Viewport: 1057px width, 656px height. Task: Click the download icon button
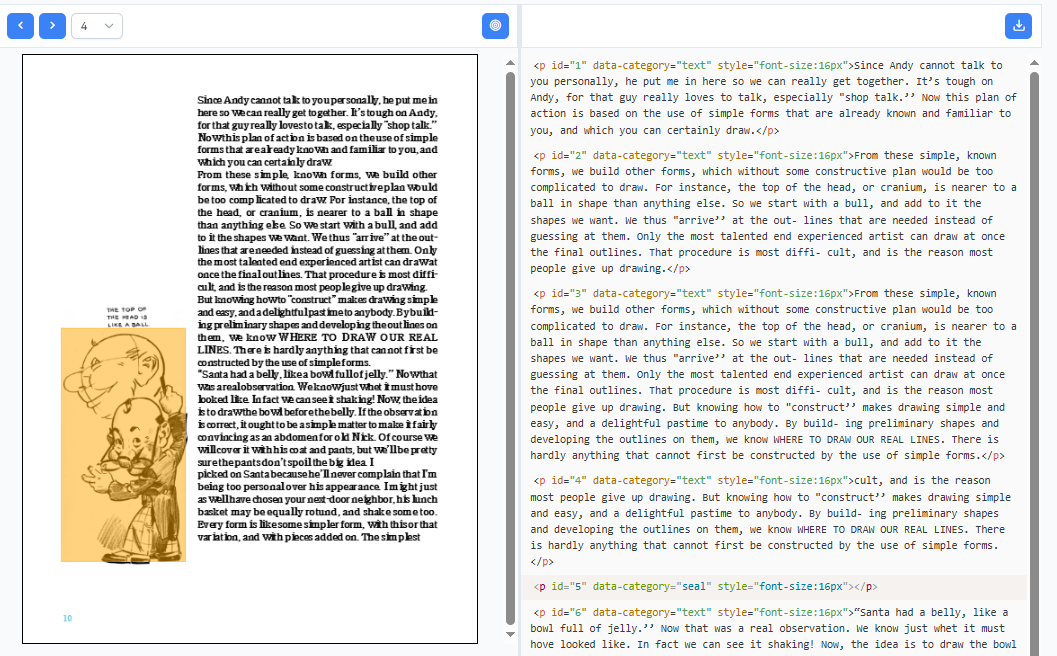[1018, 26]
